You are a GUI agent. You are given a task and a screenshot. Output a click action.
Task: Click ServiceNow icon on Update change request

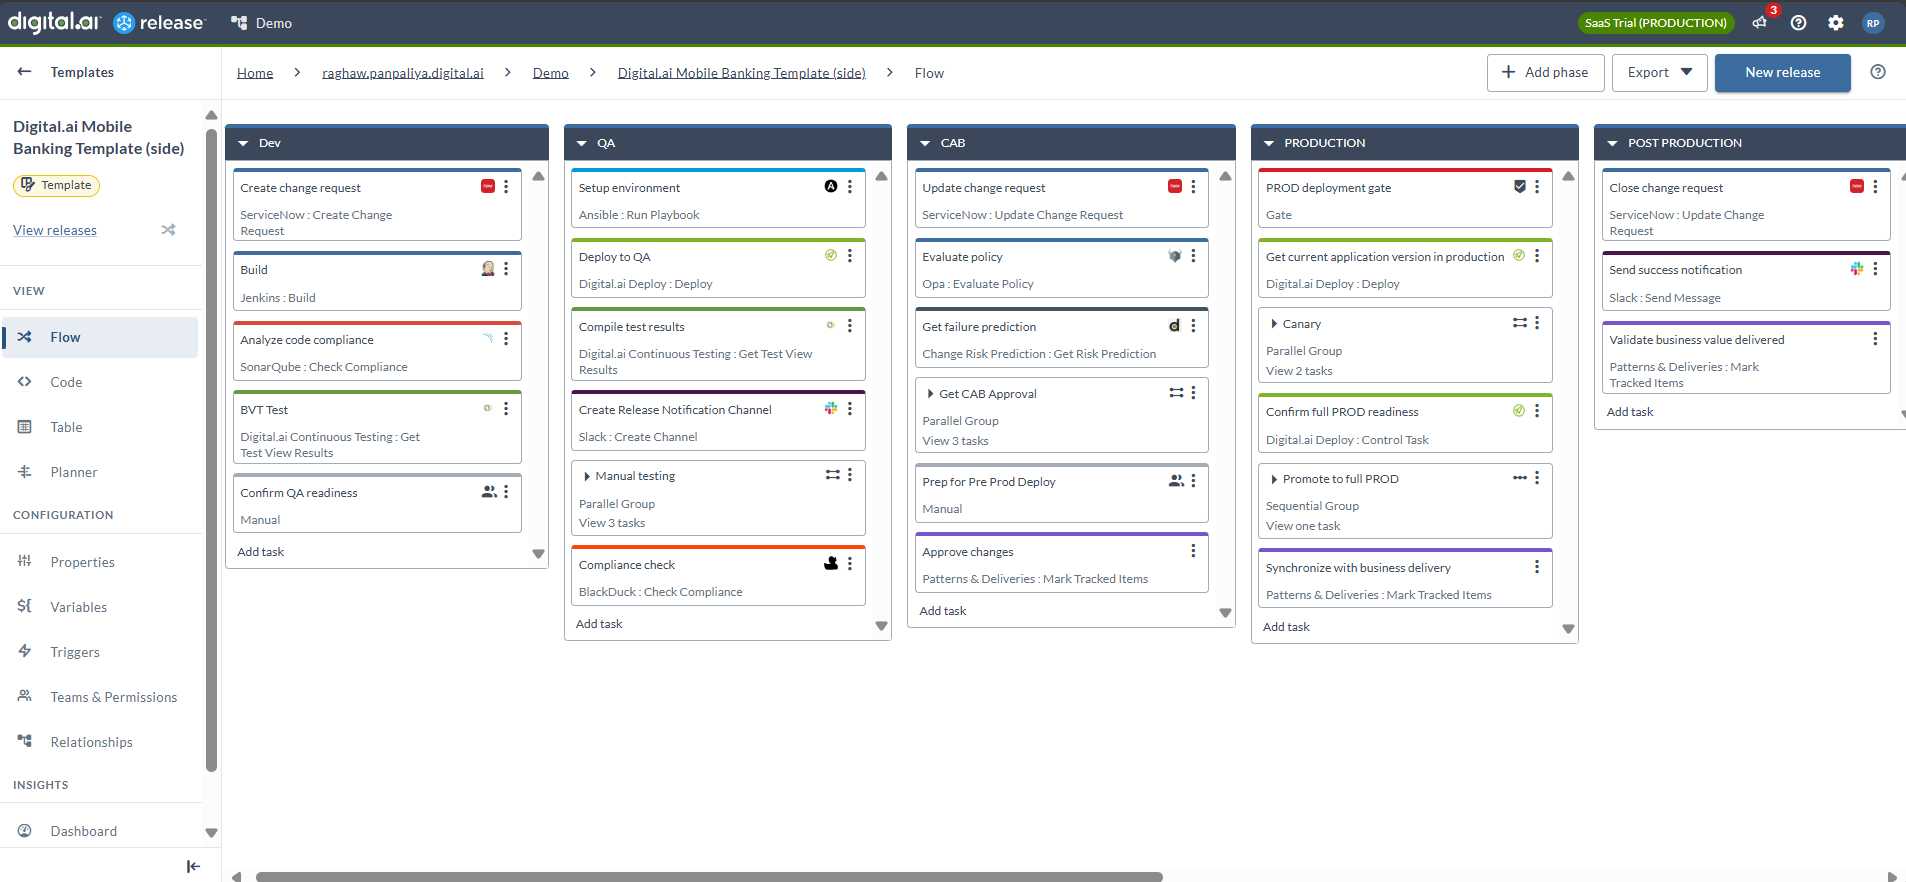[x=1175, y=187]
